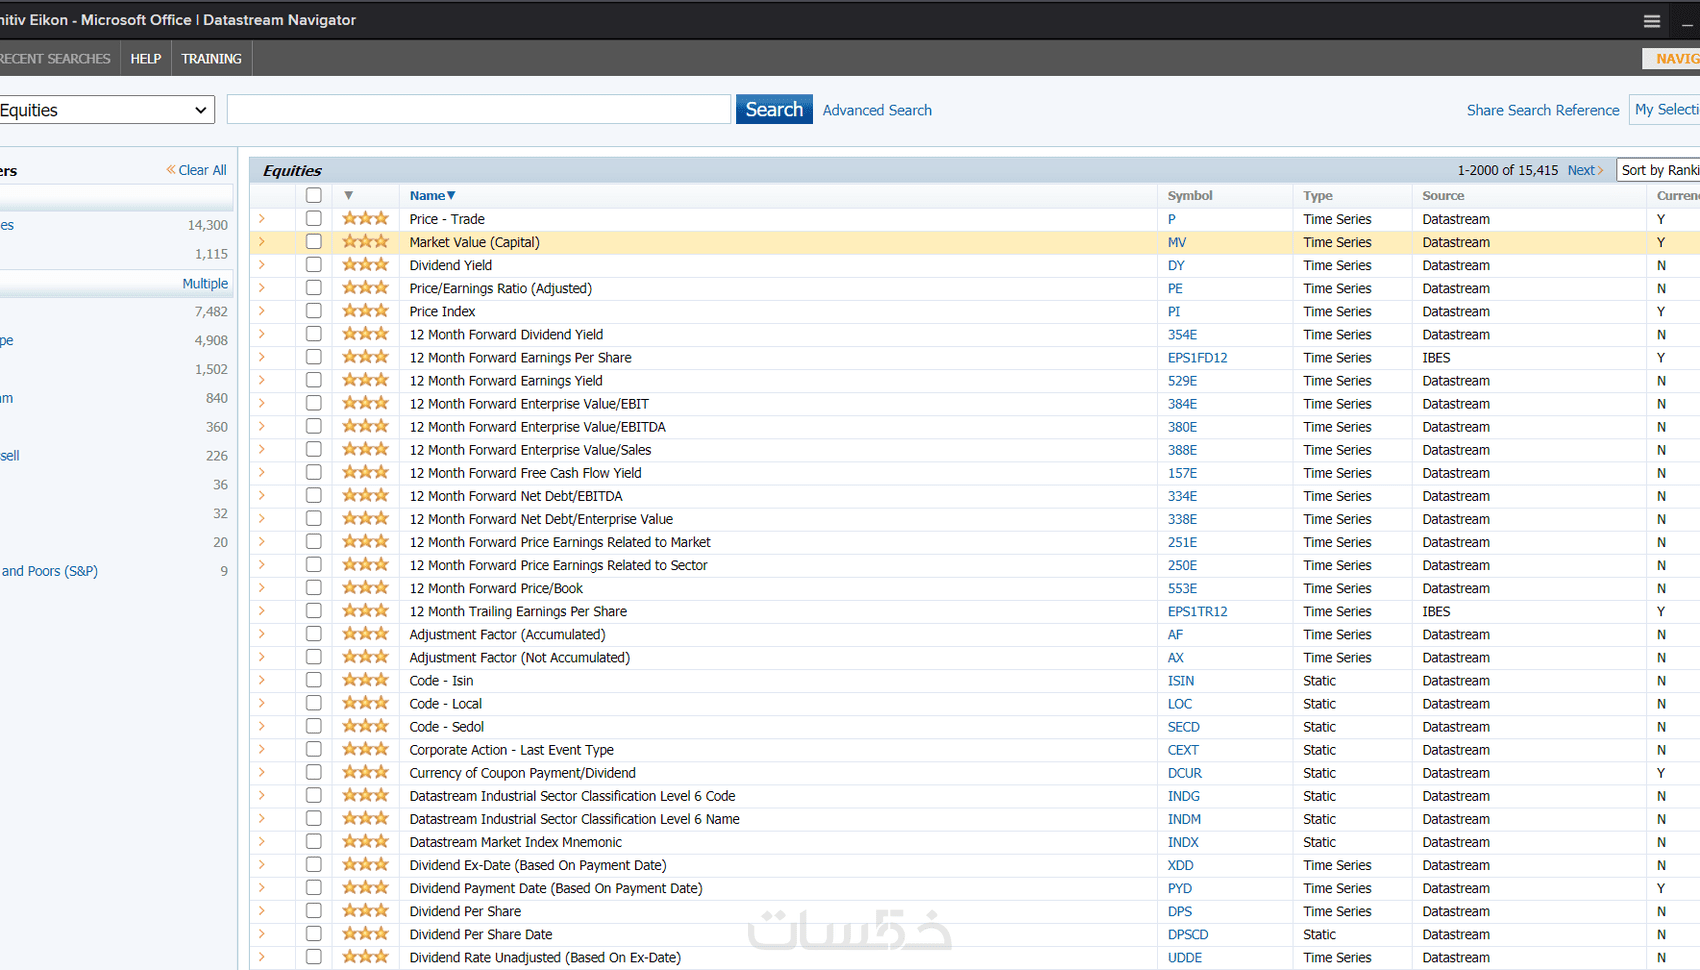
Task: Click stars for Dividend Ex-Date row
Action: point(365,865)
